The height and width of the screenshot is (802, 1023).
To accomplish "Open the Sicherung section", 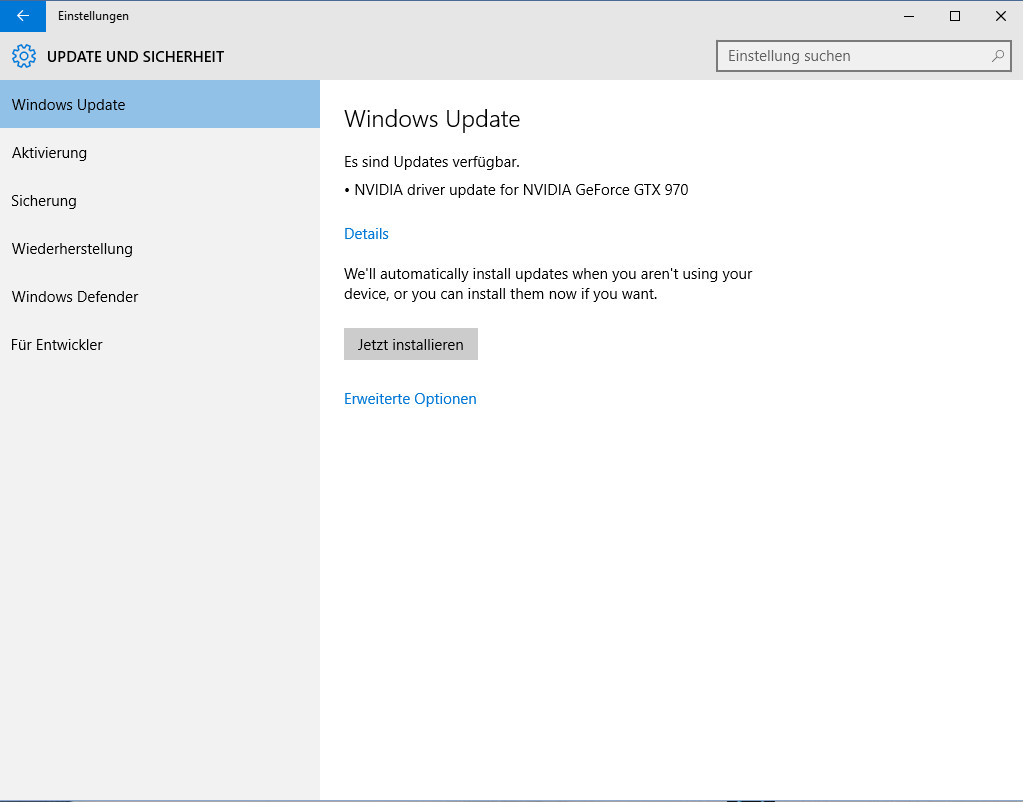I will pos(160,200).
